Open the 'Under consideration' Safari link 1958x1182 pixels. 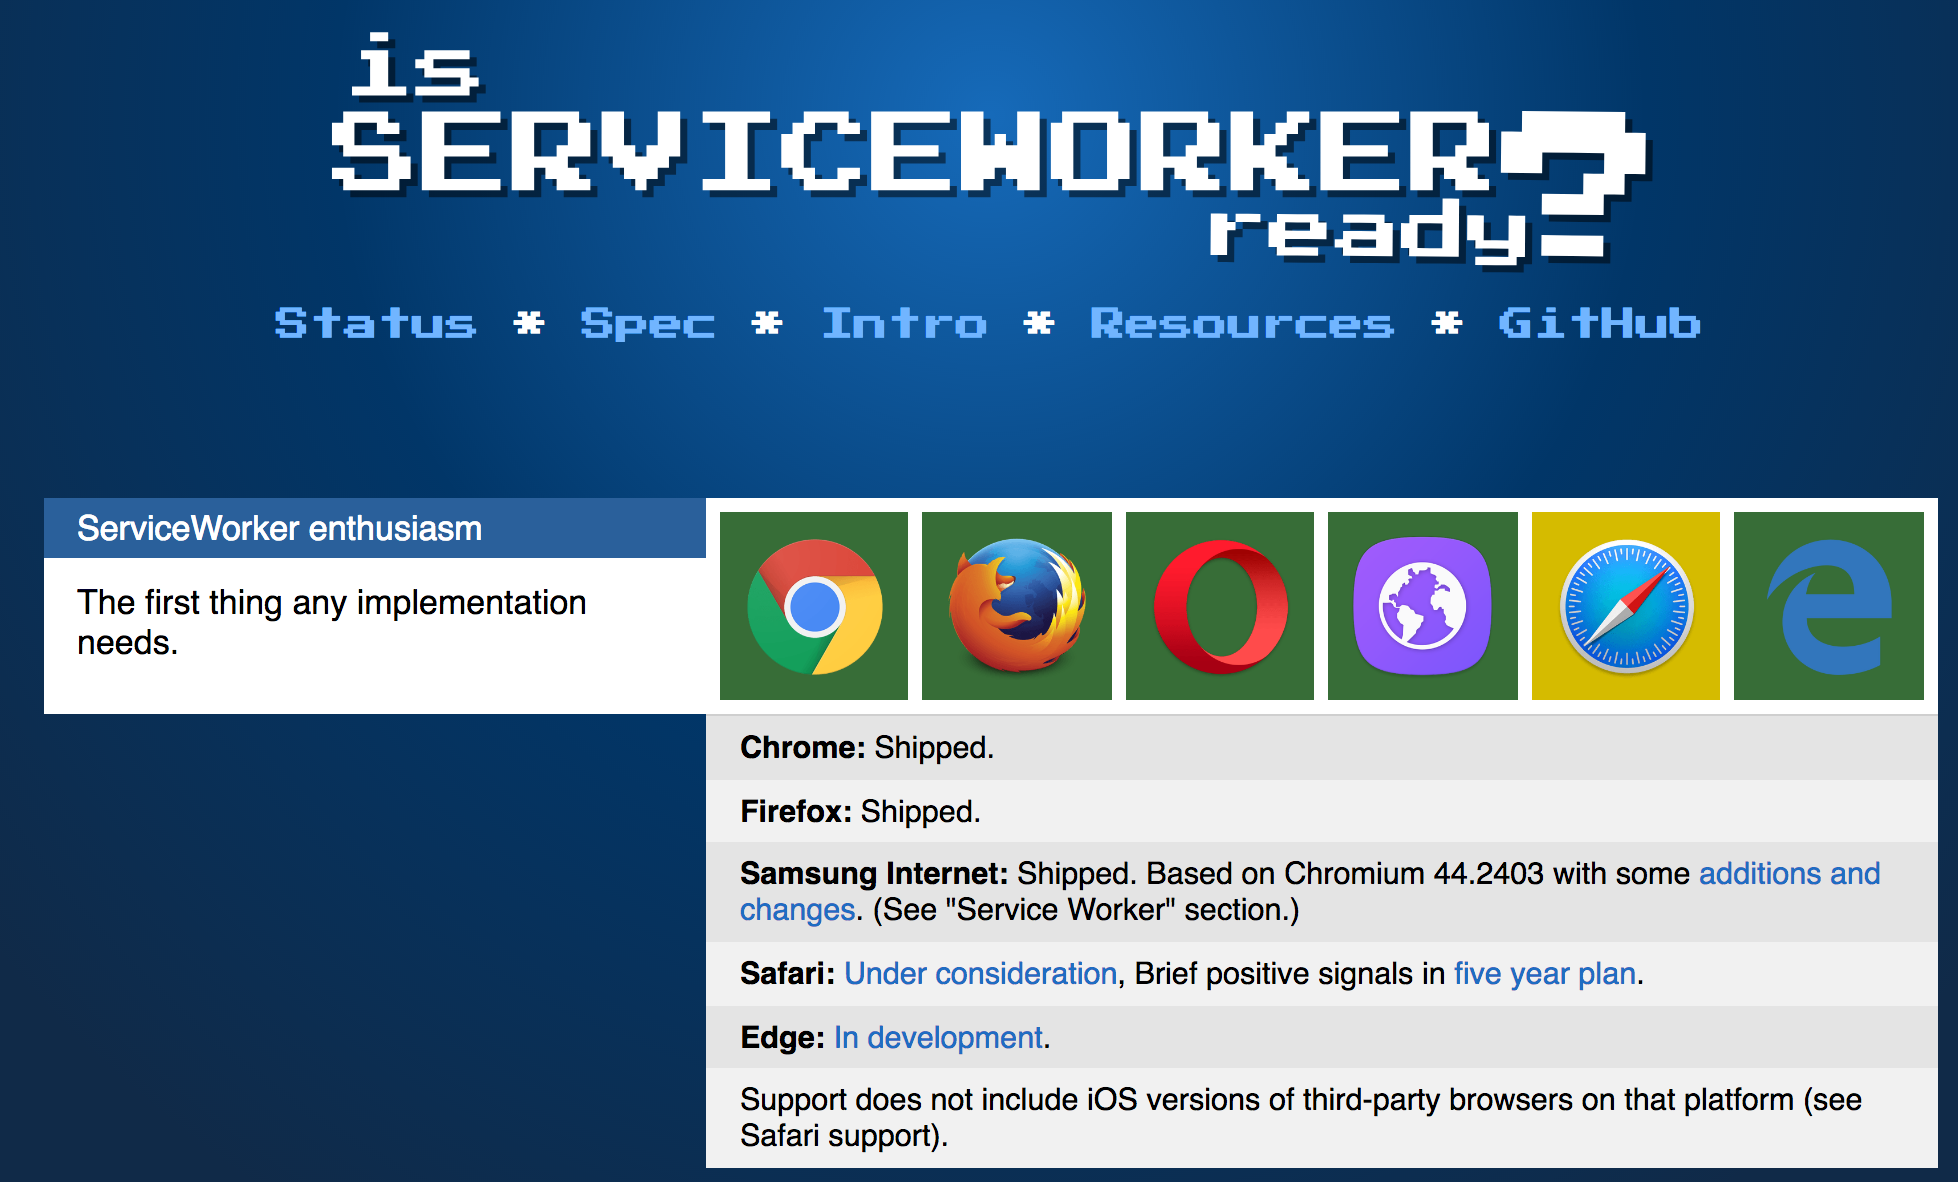(x=980, y=974)
